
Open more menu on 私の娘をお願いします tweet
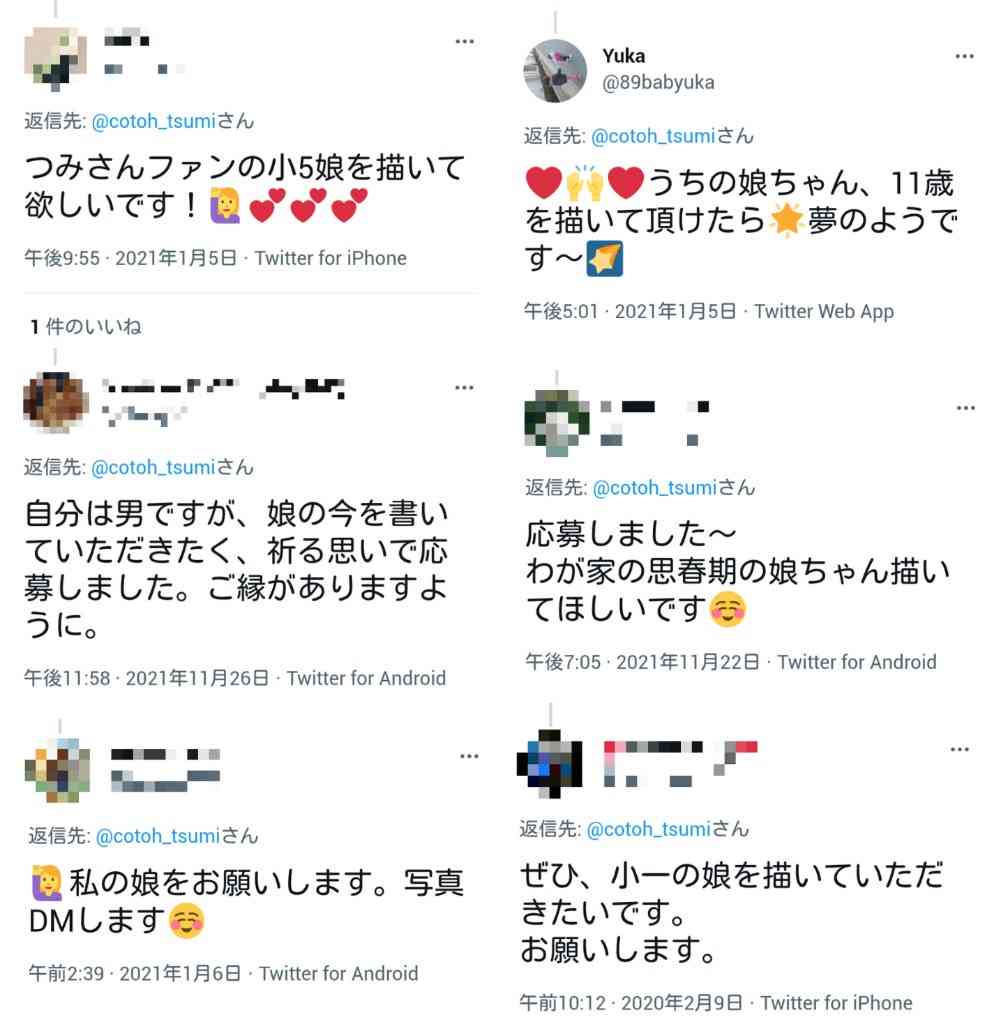(469, 756)
